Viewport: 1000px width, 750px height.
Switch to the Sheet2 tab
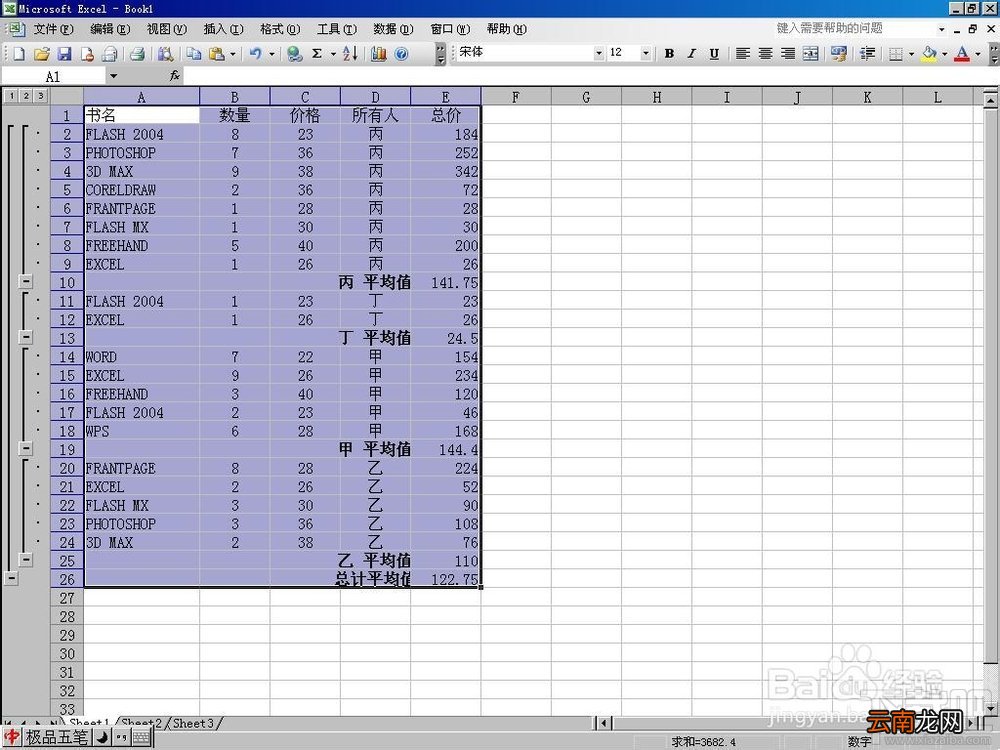pyautogui.click(x=142, y=723)
